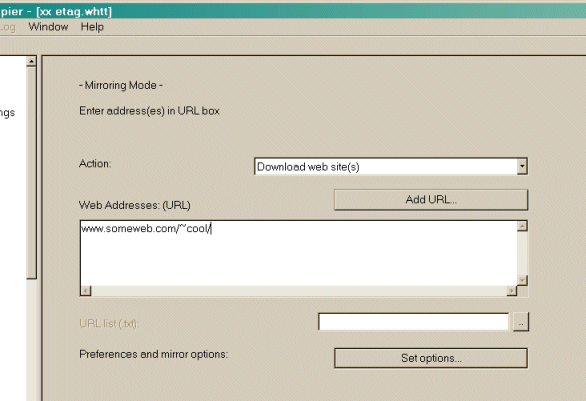Browse for URL list file with ... button
586x401 pixels.
pos(521,322)
